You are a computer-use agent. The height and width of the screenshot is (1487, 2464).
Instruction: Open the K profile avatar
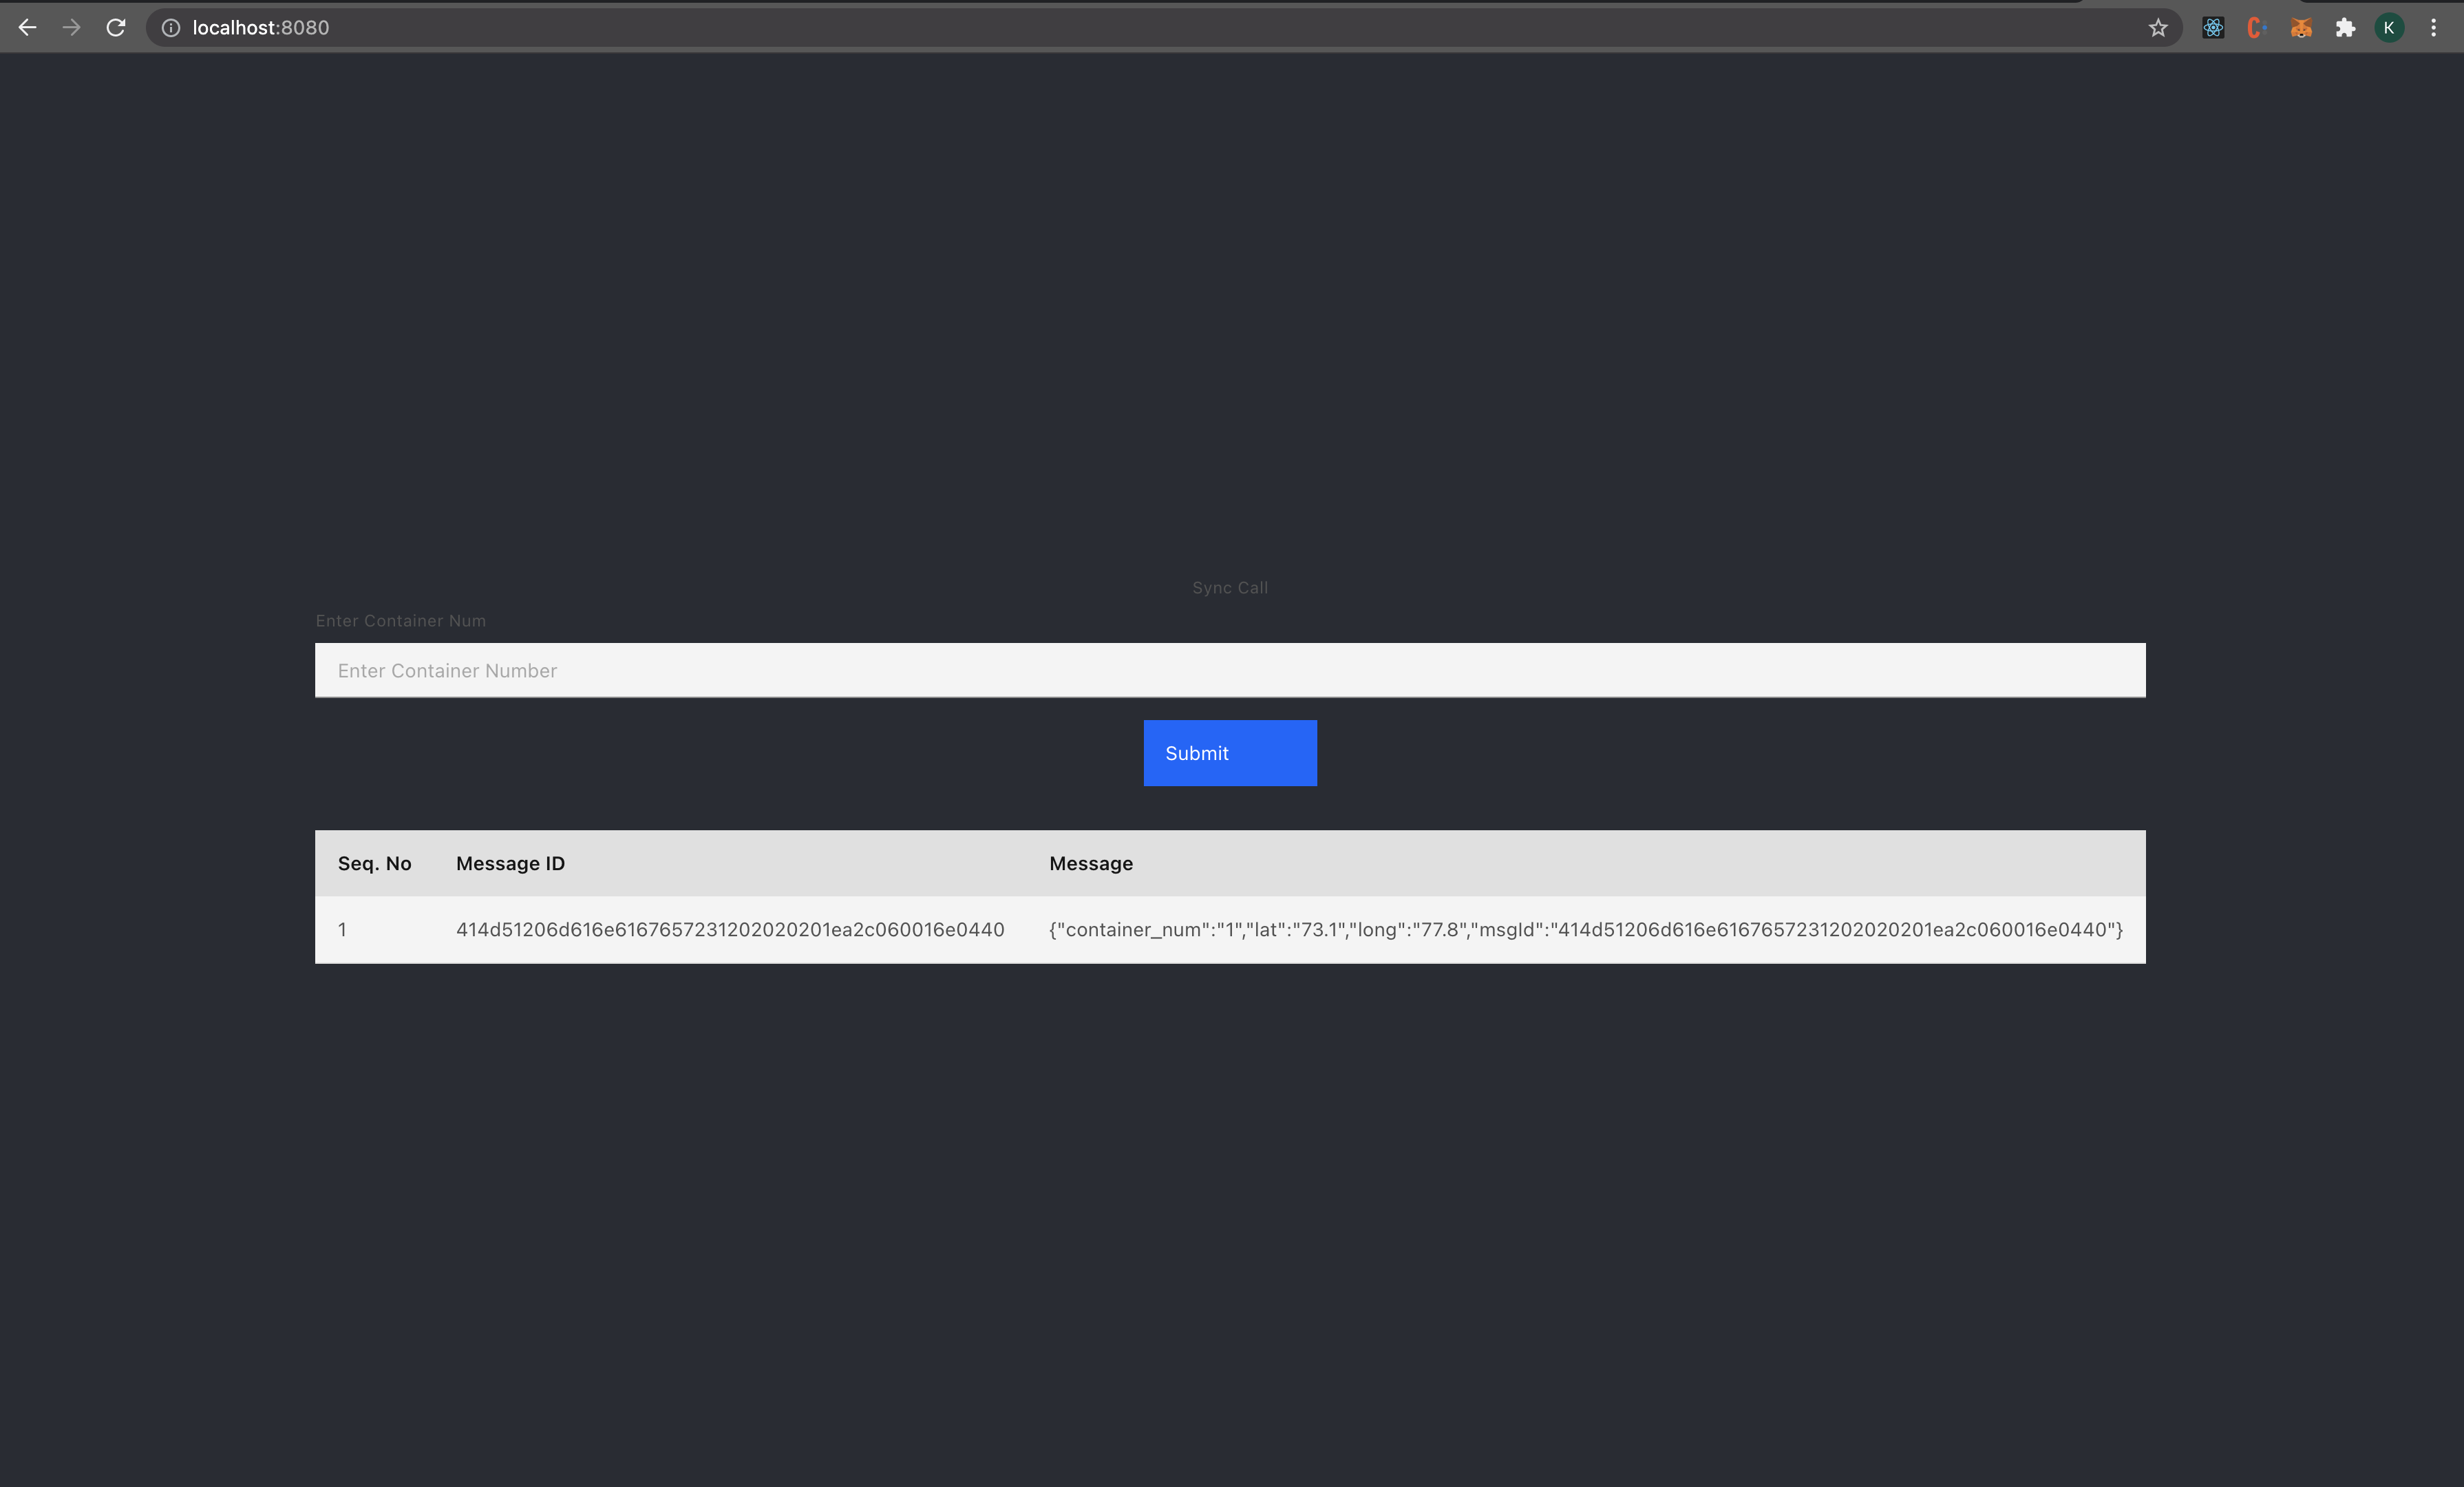(2389, 28)
